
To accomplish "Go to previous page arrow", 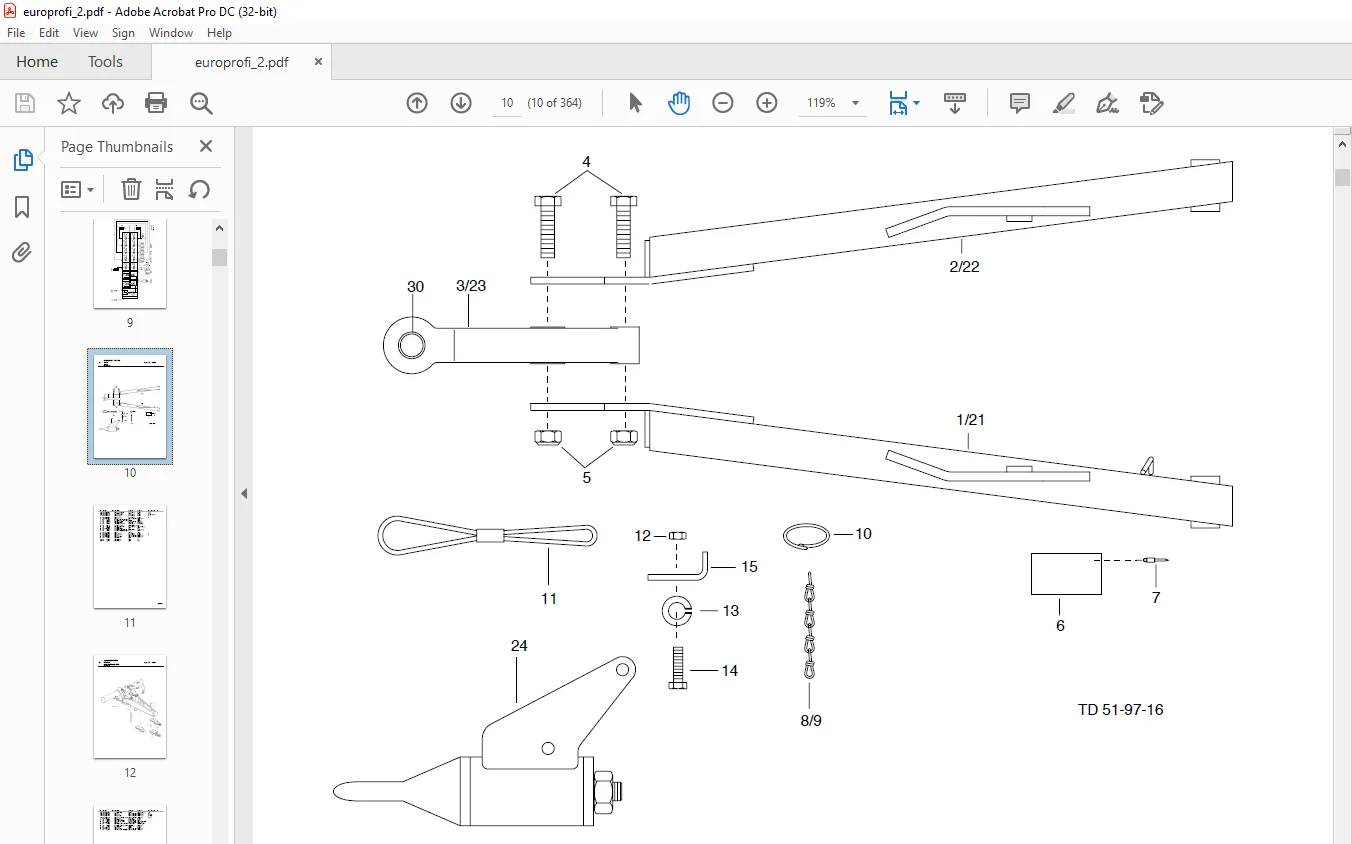I will click(x=417, y=103).
